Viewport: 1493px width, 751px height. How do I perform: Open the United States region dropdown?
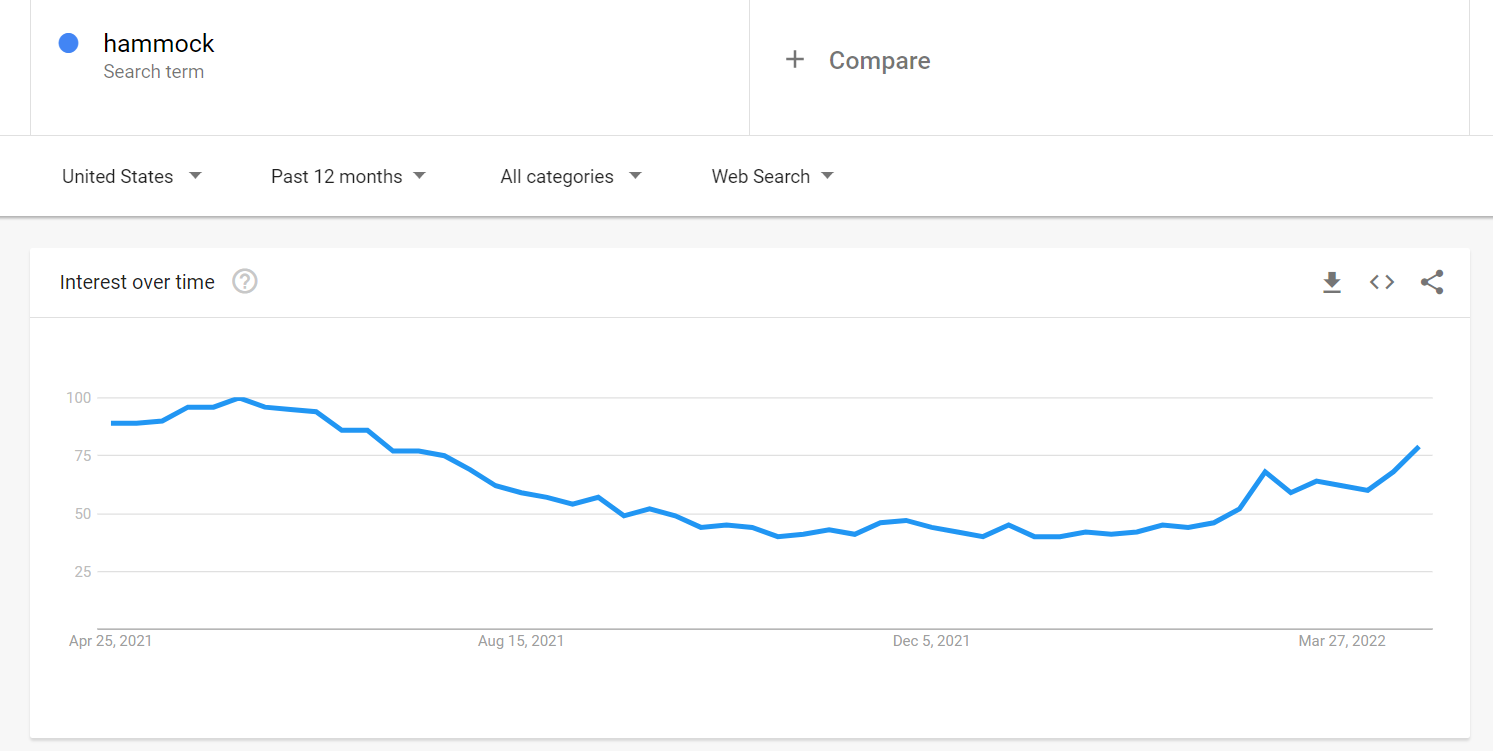click(132, 177)
